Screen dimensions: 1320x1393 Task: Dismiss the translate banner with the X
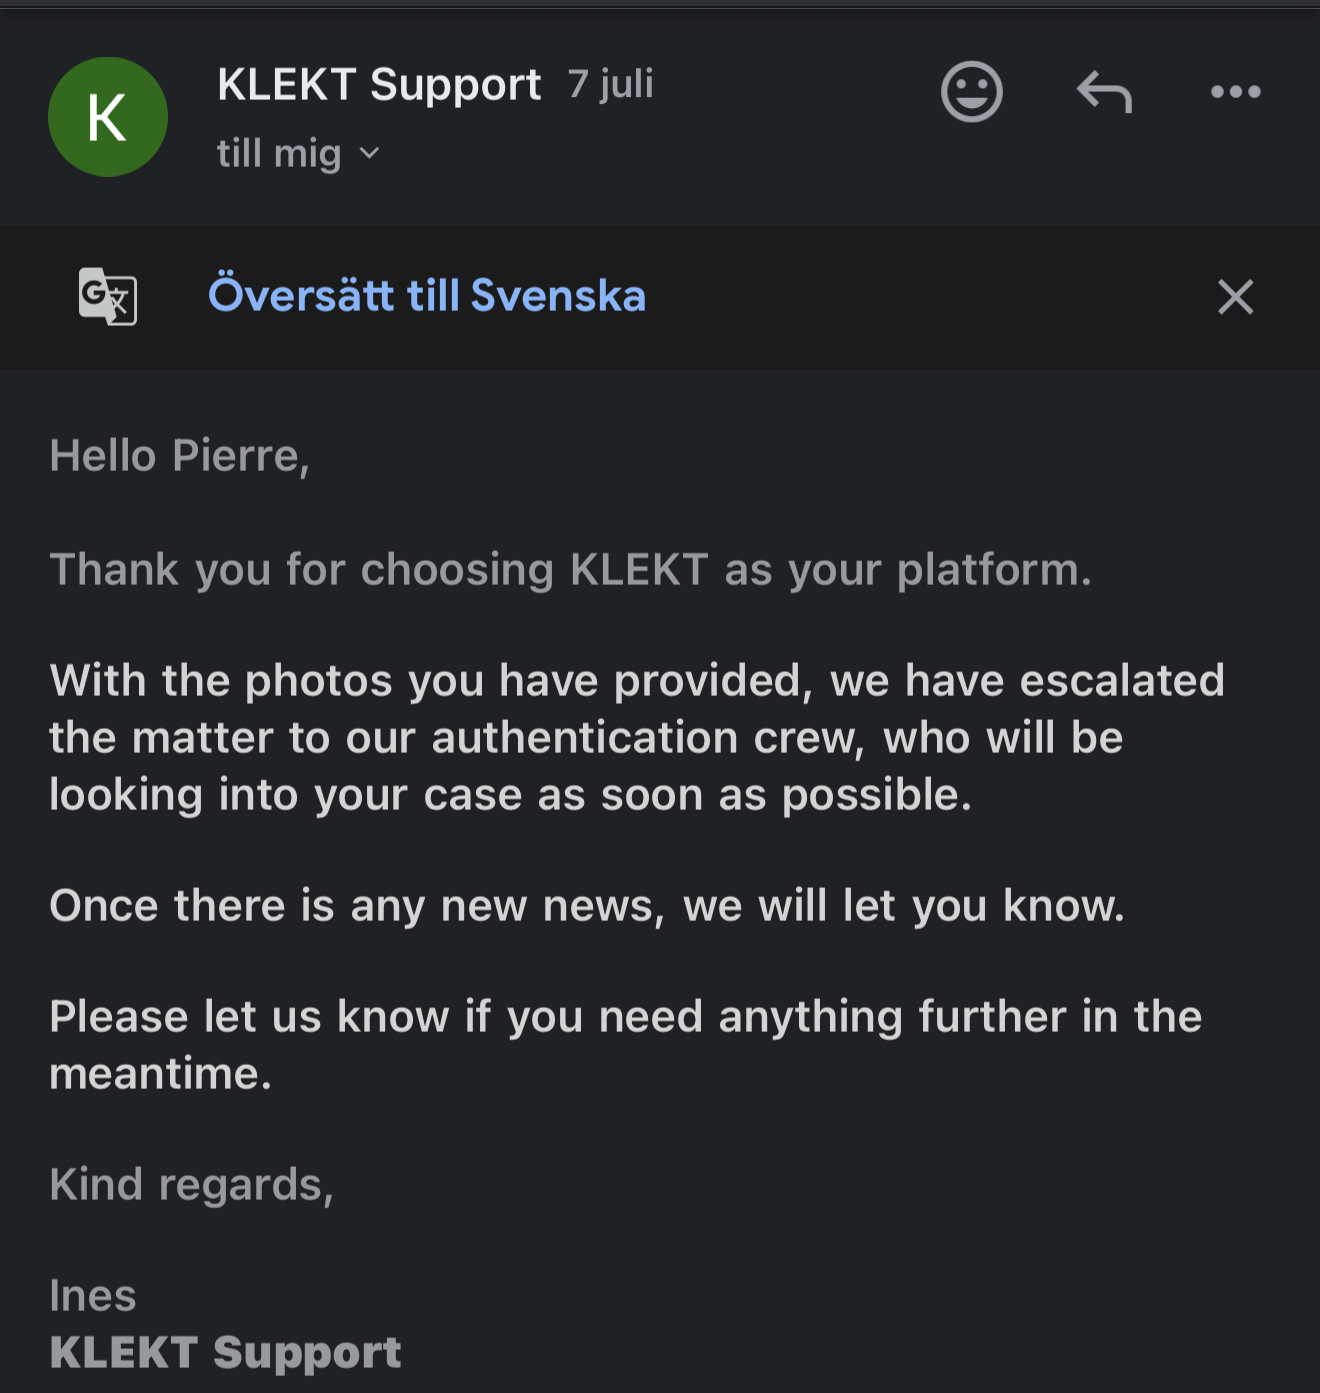click(x=1236, y=297)
